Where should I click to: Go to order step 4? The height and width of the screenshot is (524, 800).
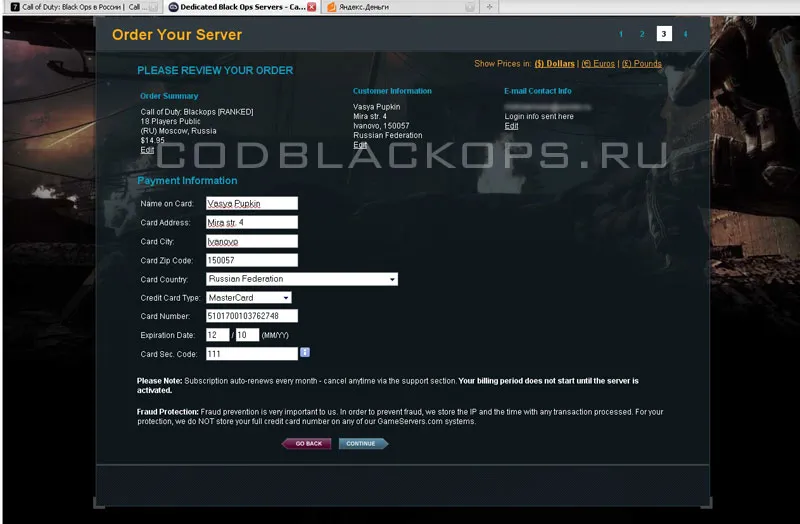click(685, 34)
